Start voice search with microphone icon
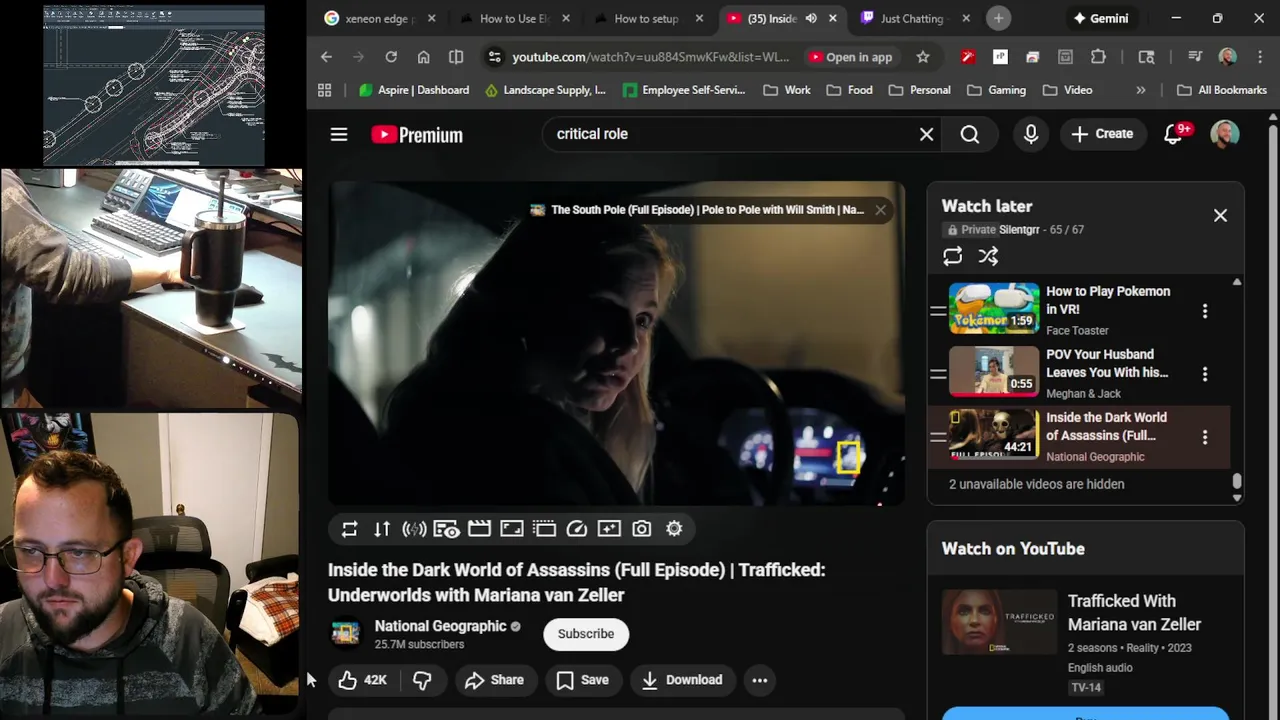This screenshot has height=720, width=1280. [x=1031, y=134]
